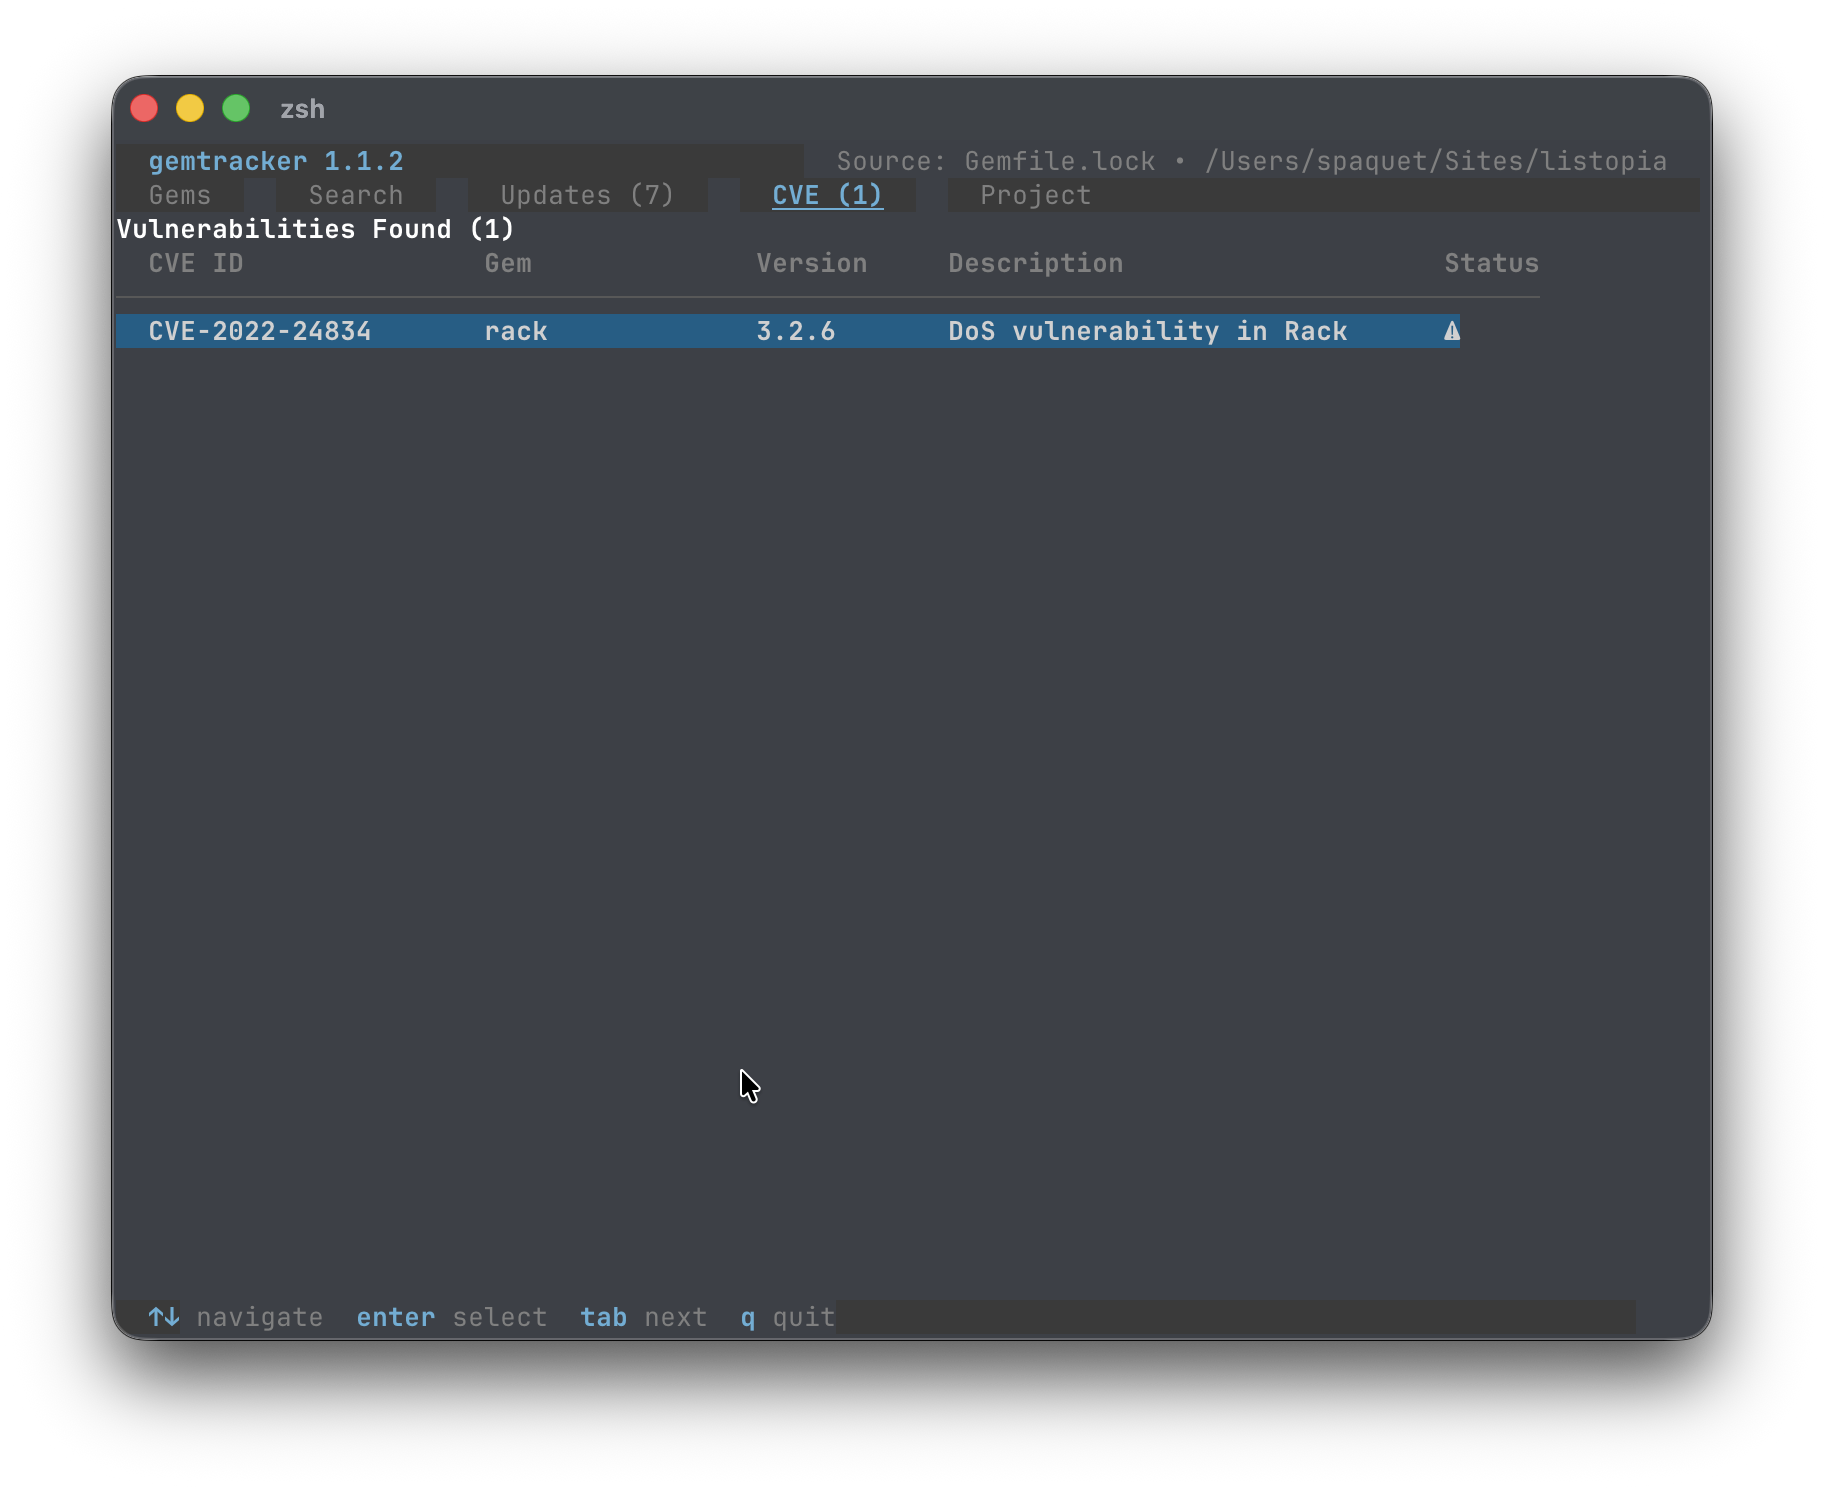Select the CVE (1) tab

[827, 195]
